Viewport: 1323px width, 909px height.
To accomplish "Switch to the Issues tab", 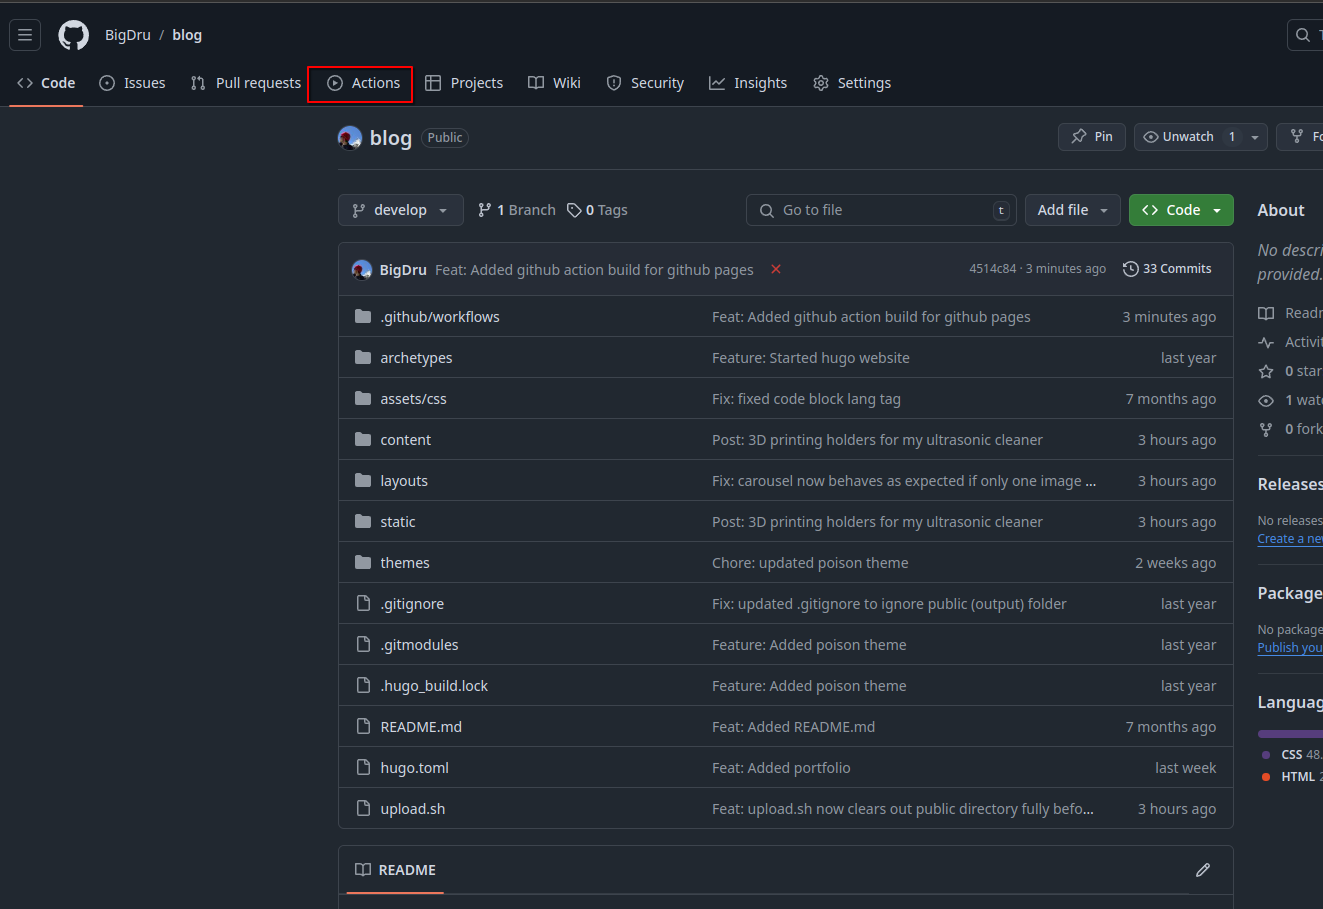I will [133, 83].
